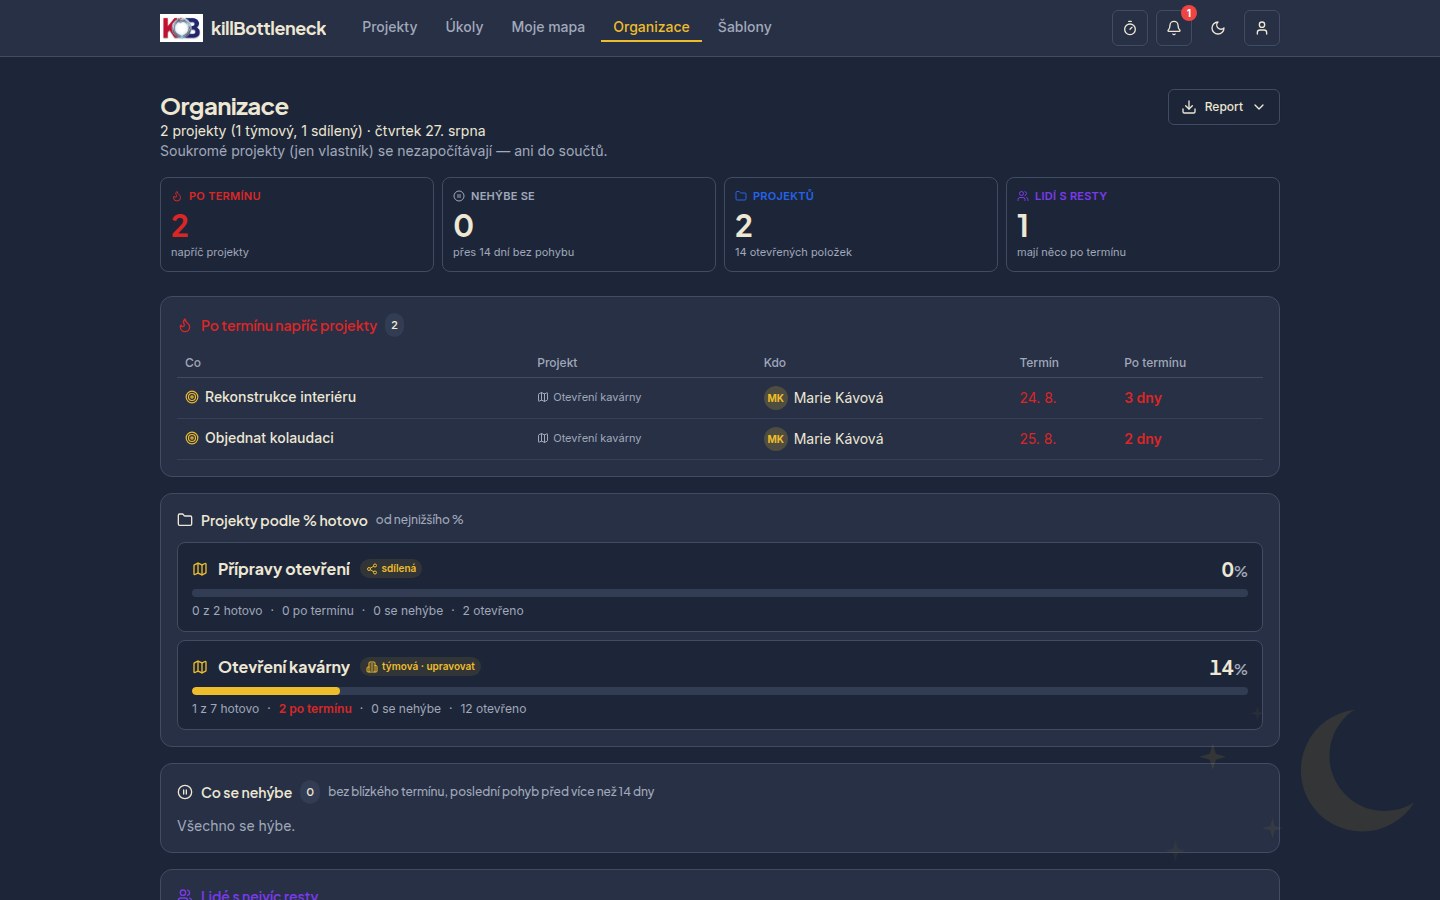
Task: Click date 24. 8. in table
Action: [1038, 398]
